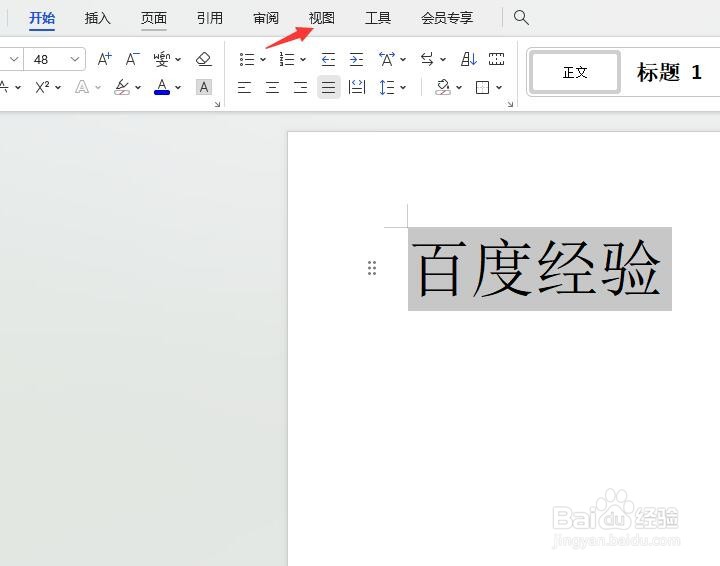Click the outlined A text effects icon
Image resolution: width=720 pixels, height=566 pixels.
coord(82,87)
